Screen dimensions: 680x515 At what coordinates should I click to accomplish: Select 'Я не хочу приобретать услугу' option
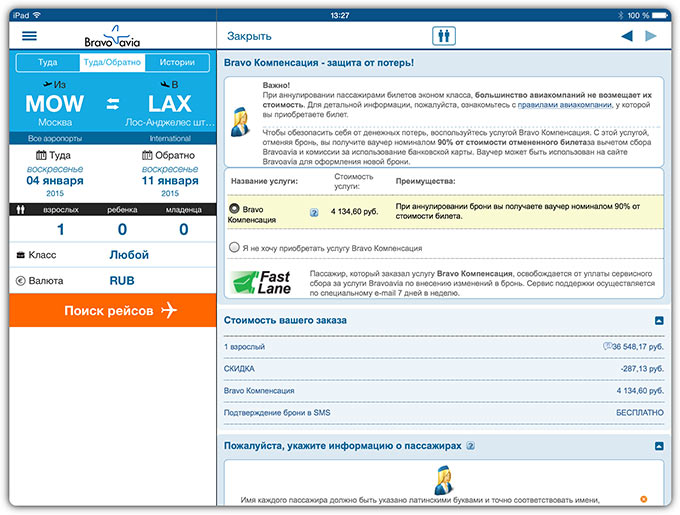[234, 248]
